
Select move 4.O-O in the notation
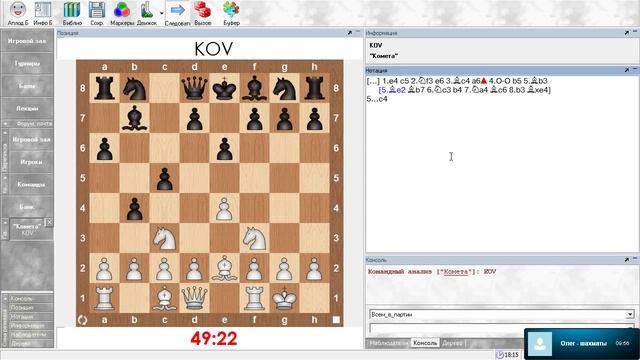[x=498, y=81]
